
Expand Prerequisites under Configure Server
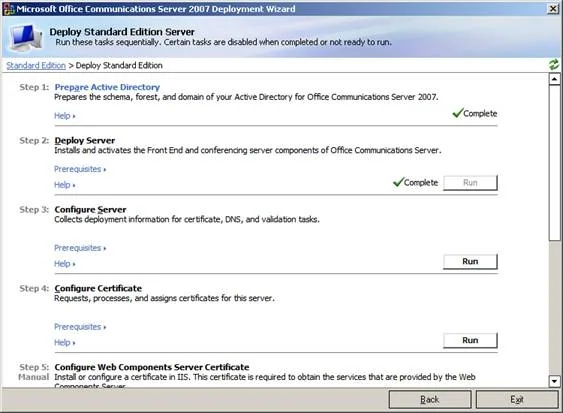[x=80, y=248]
